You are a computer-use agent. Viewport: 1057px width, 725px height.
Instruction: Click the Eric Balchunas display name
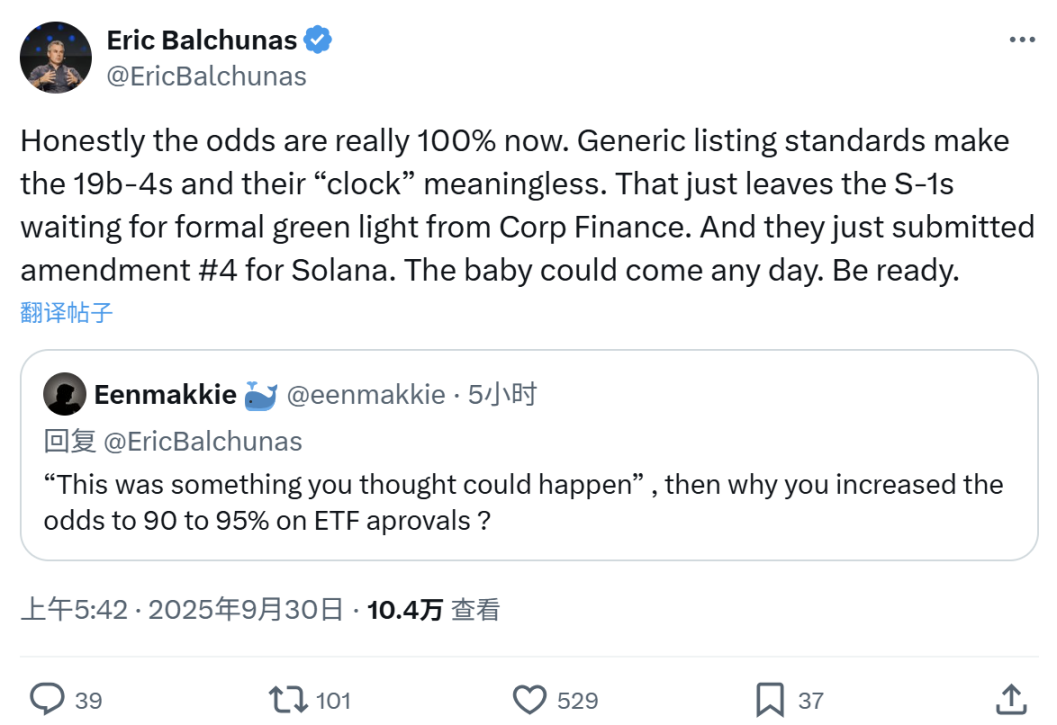[201, 40]
